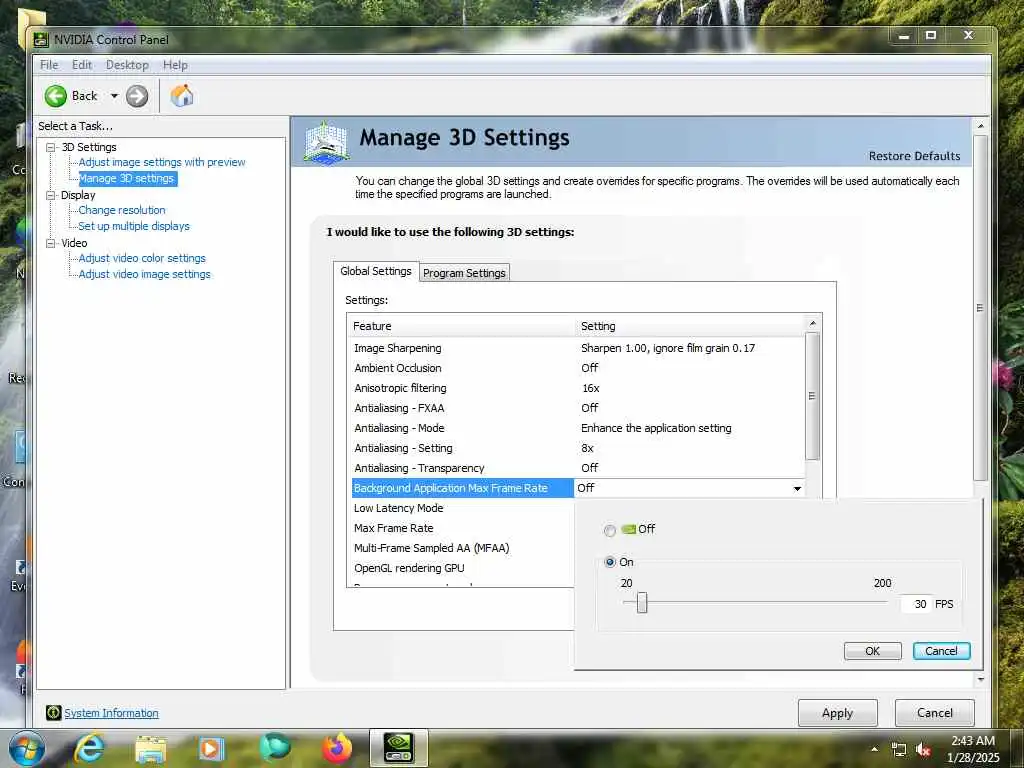This screenshot has width=1024, height=768.
Task: Go to the Home icon in toolbar
Action: coord(182,95)
